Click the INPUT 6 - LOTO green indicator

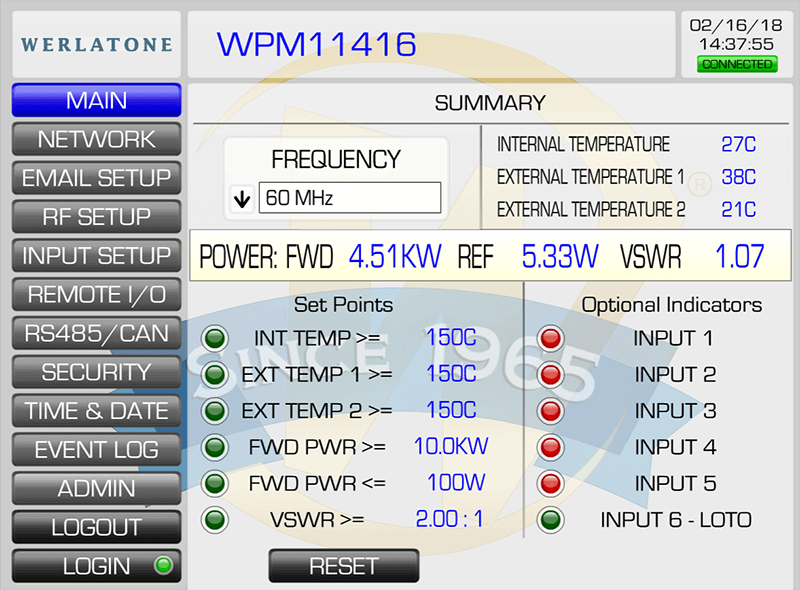pos(551,520)
